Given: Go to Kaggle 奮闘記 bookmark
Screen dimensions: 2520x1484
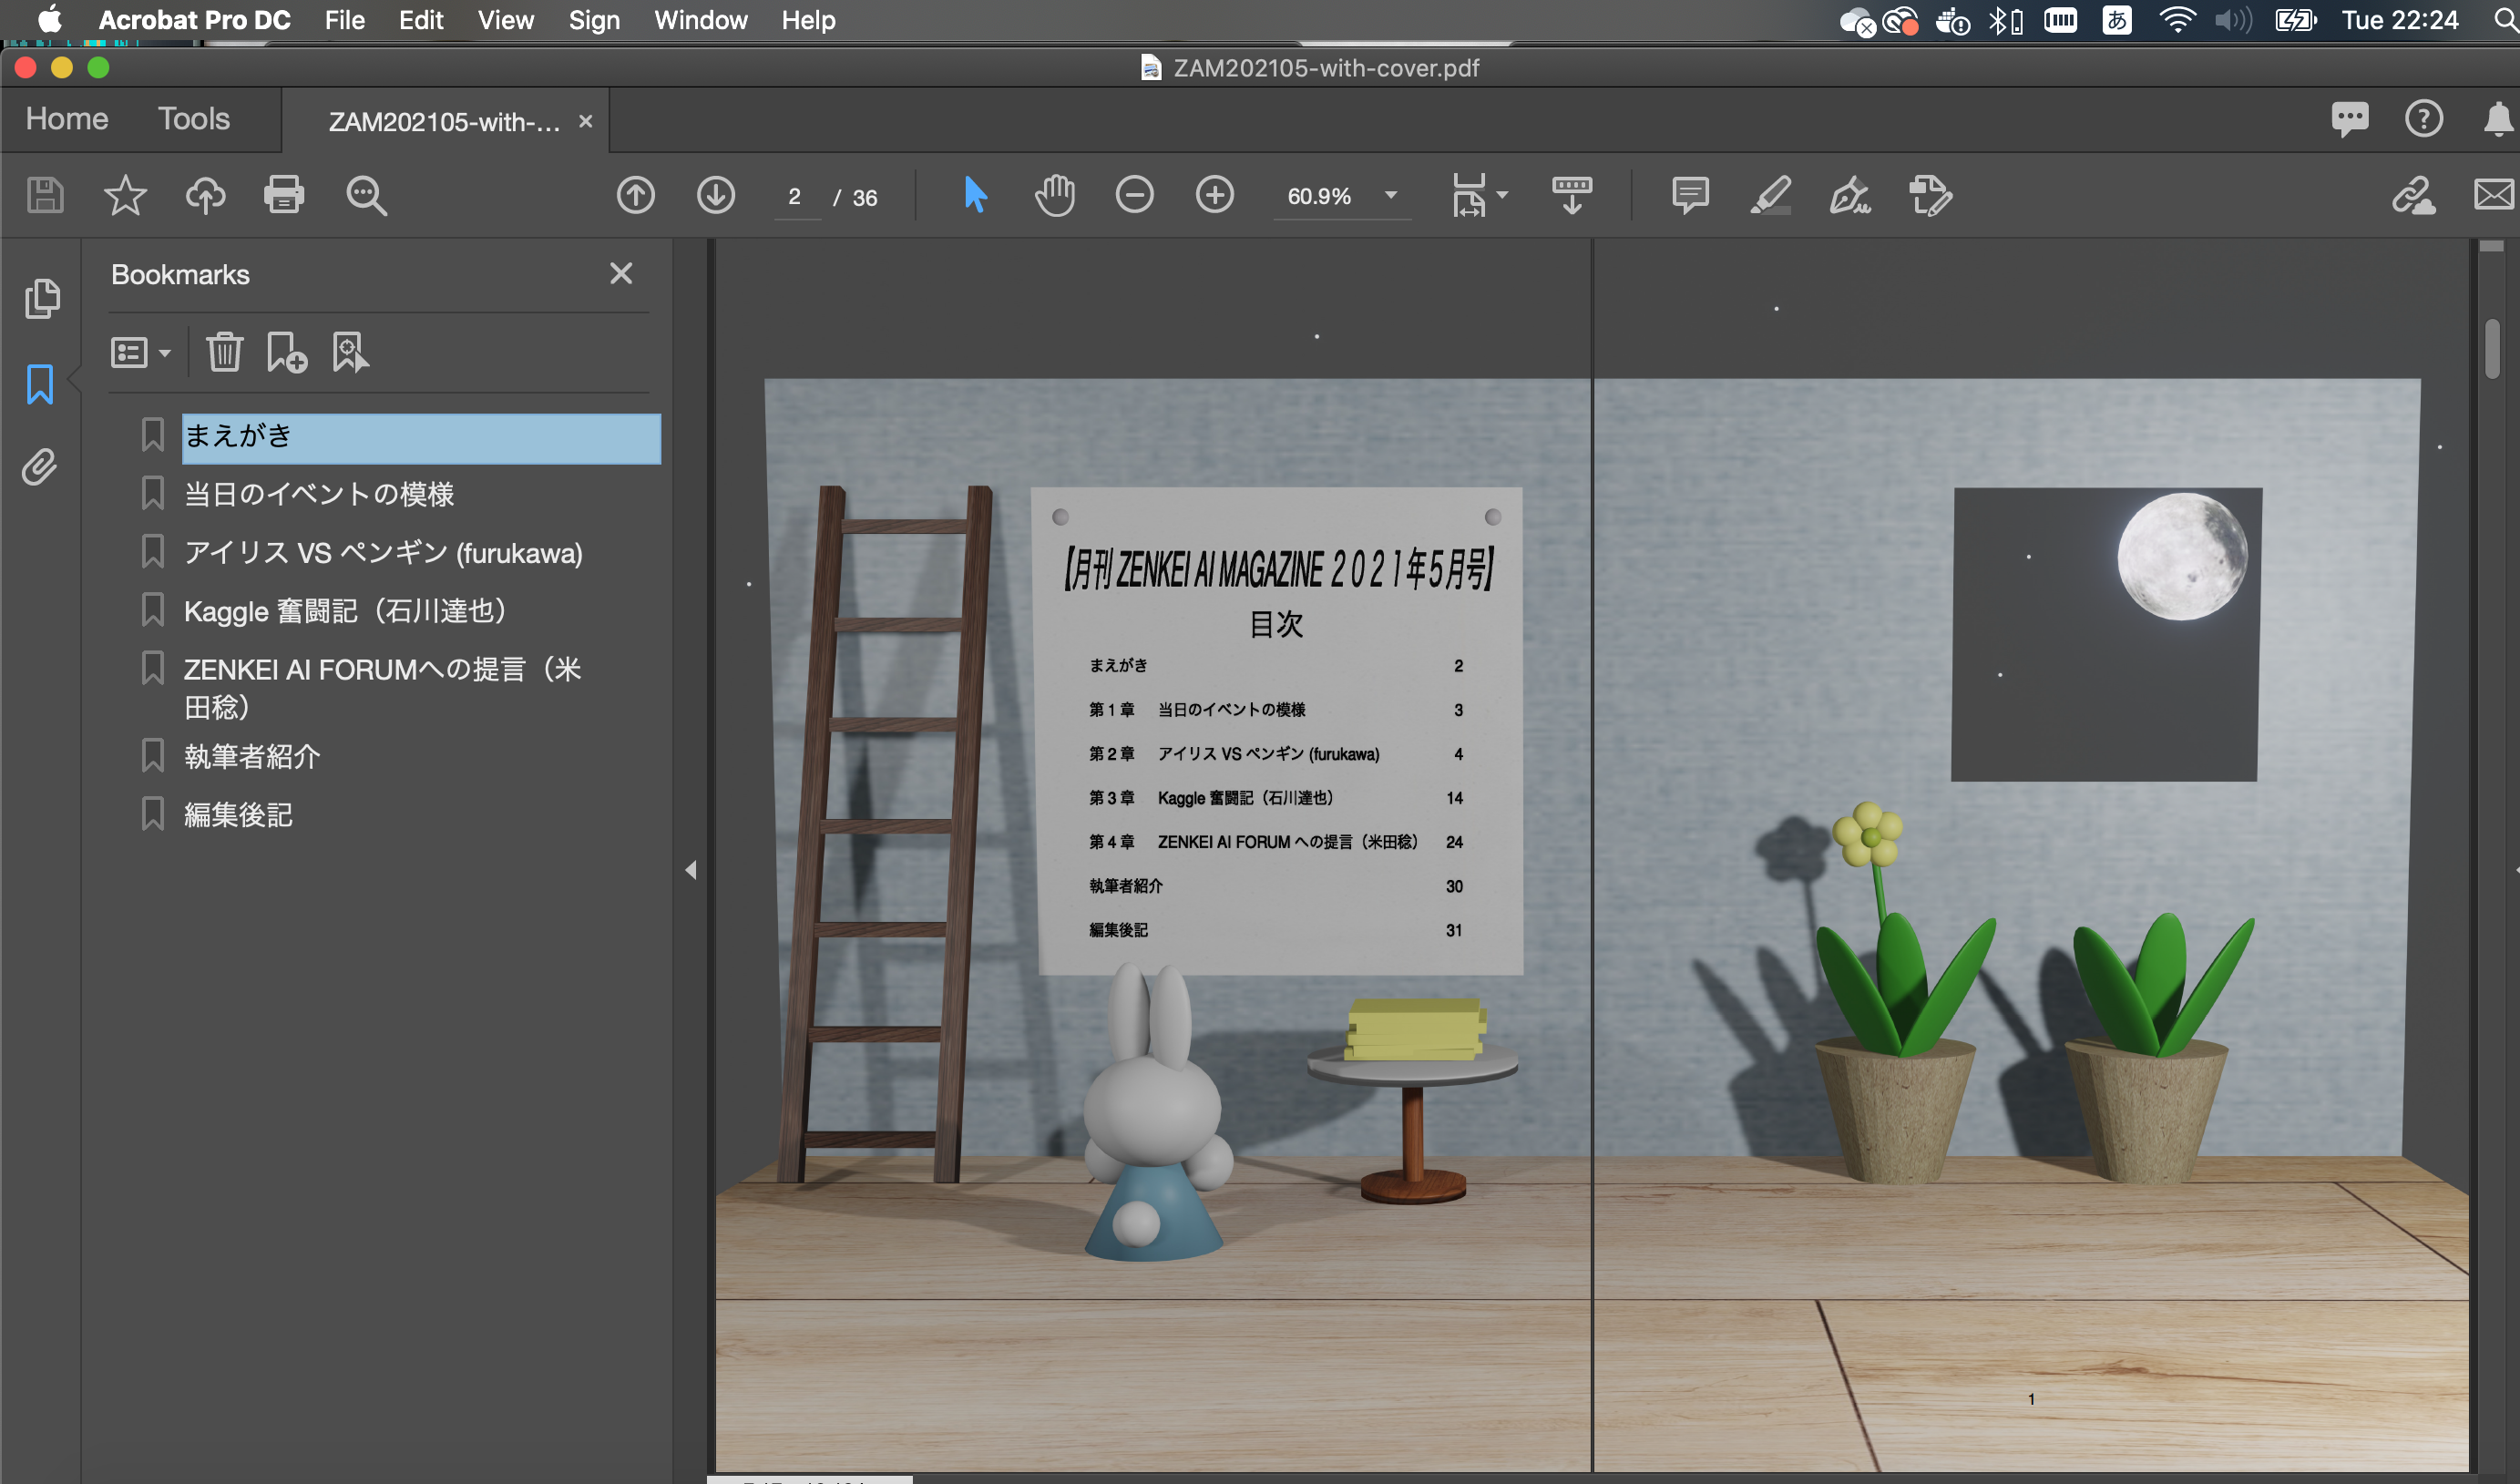Looking at the screenshot, I should (345, 611).
